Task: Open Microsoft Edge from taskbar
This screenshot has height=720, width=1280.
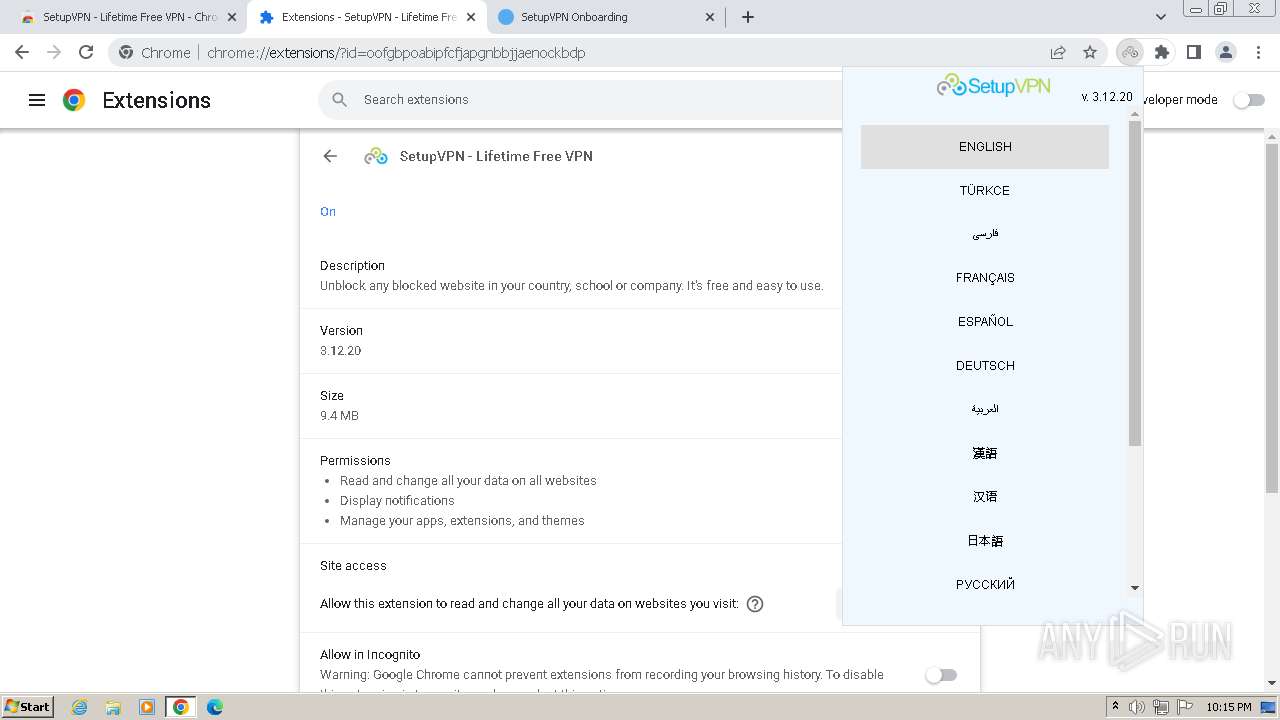Action: point(215,707)
